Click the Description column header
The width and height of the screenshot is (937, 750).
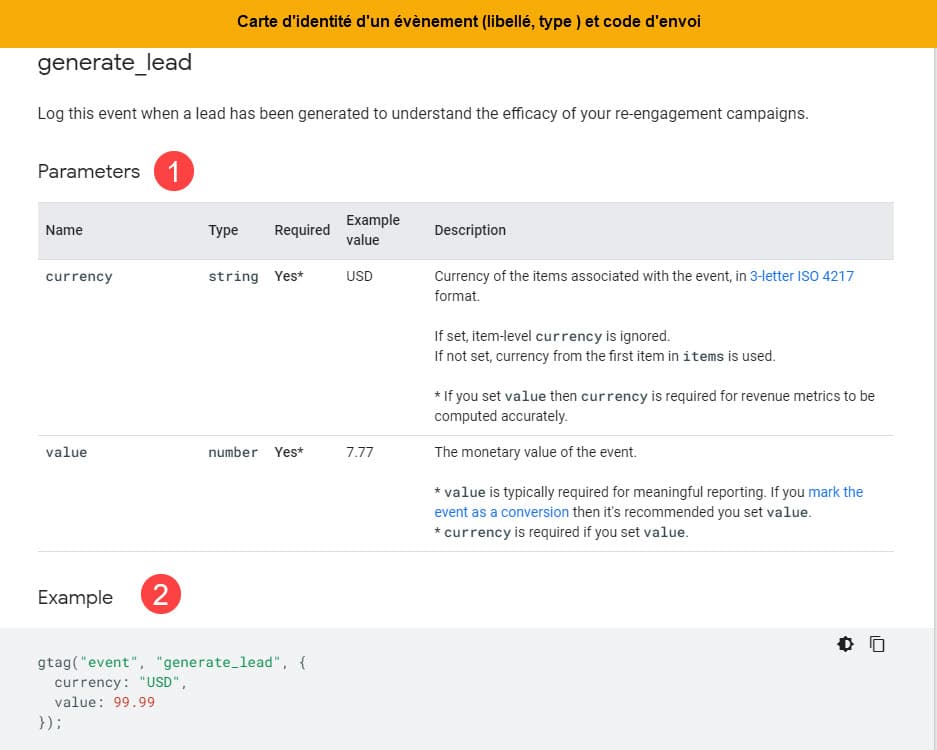[x=470, y=230]
